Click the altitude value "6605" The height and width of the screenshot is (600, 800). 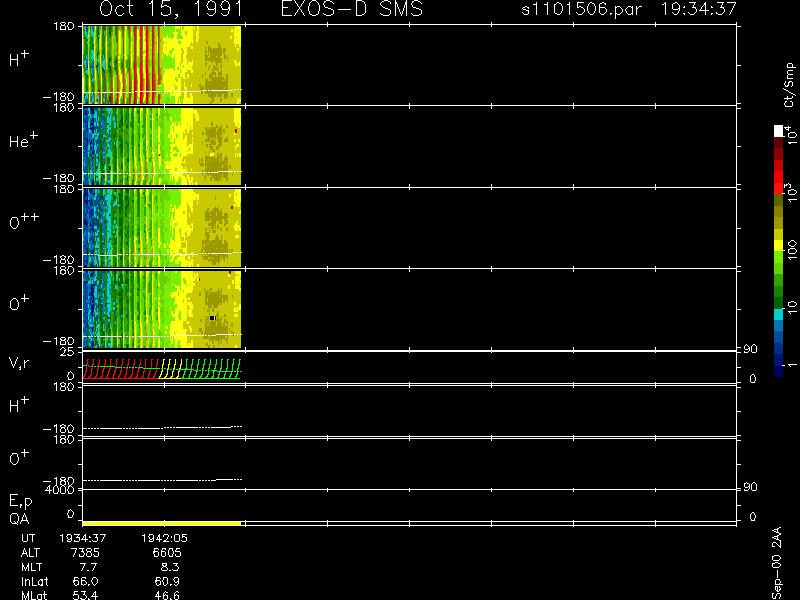(167, 553)
